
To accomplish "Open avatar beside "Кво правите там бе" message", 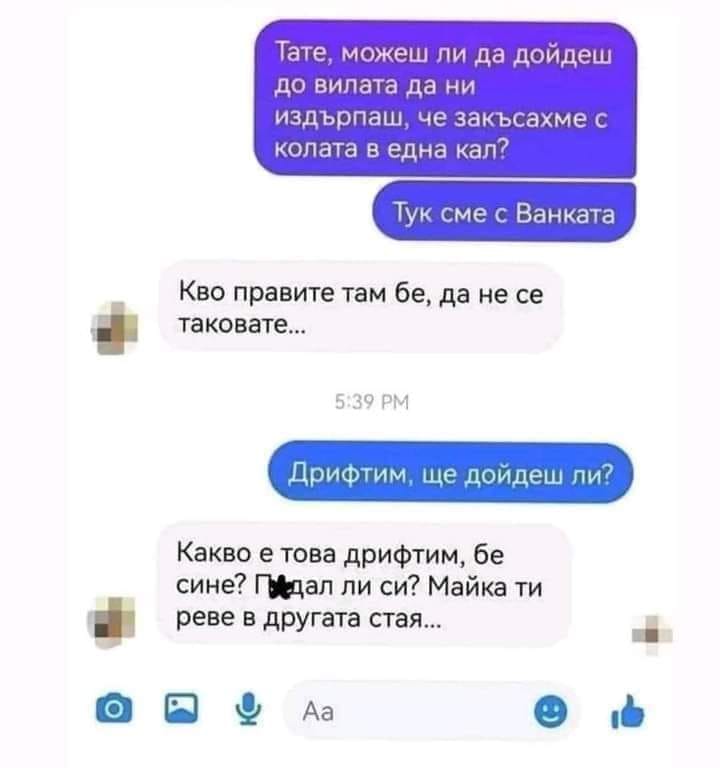I will click(x=114, y=328).
